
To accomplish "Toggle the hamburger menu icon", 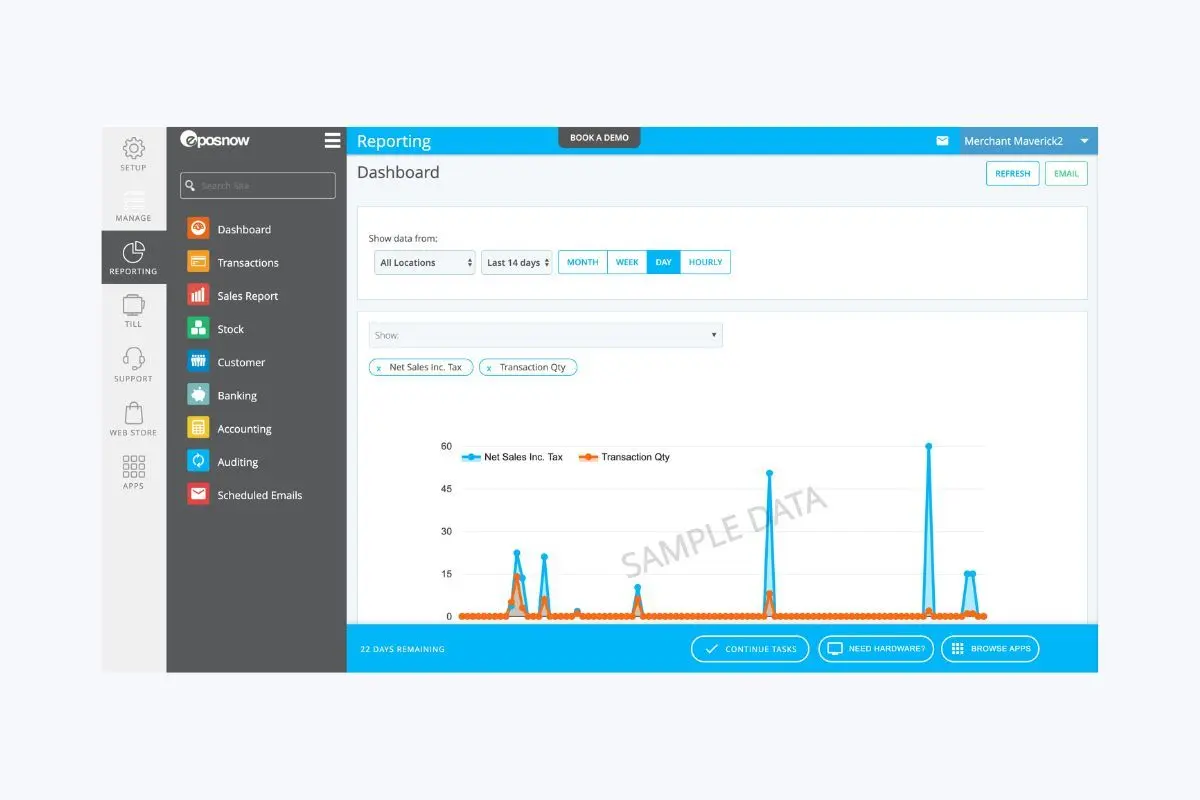I will [333, 141].
